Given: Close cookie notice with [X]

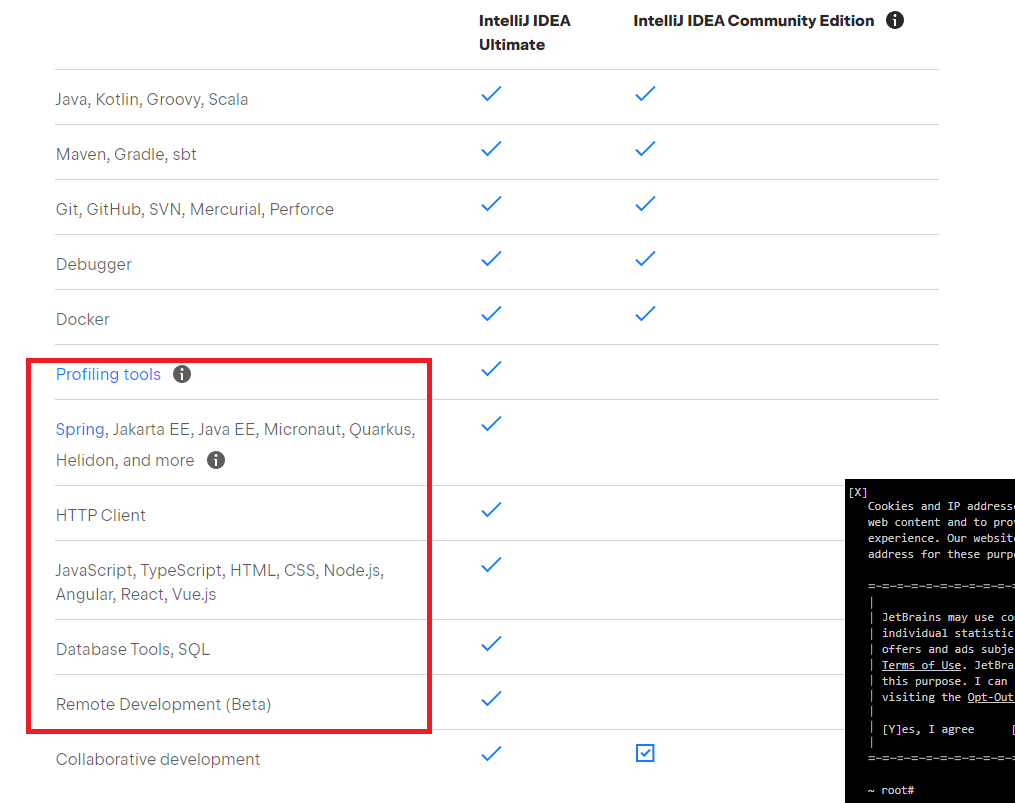Looking at the screenshot, I should coord(858,492).
